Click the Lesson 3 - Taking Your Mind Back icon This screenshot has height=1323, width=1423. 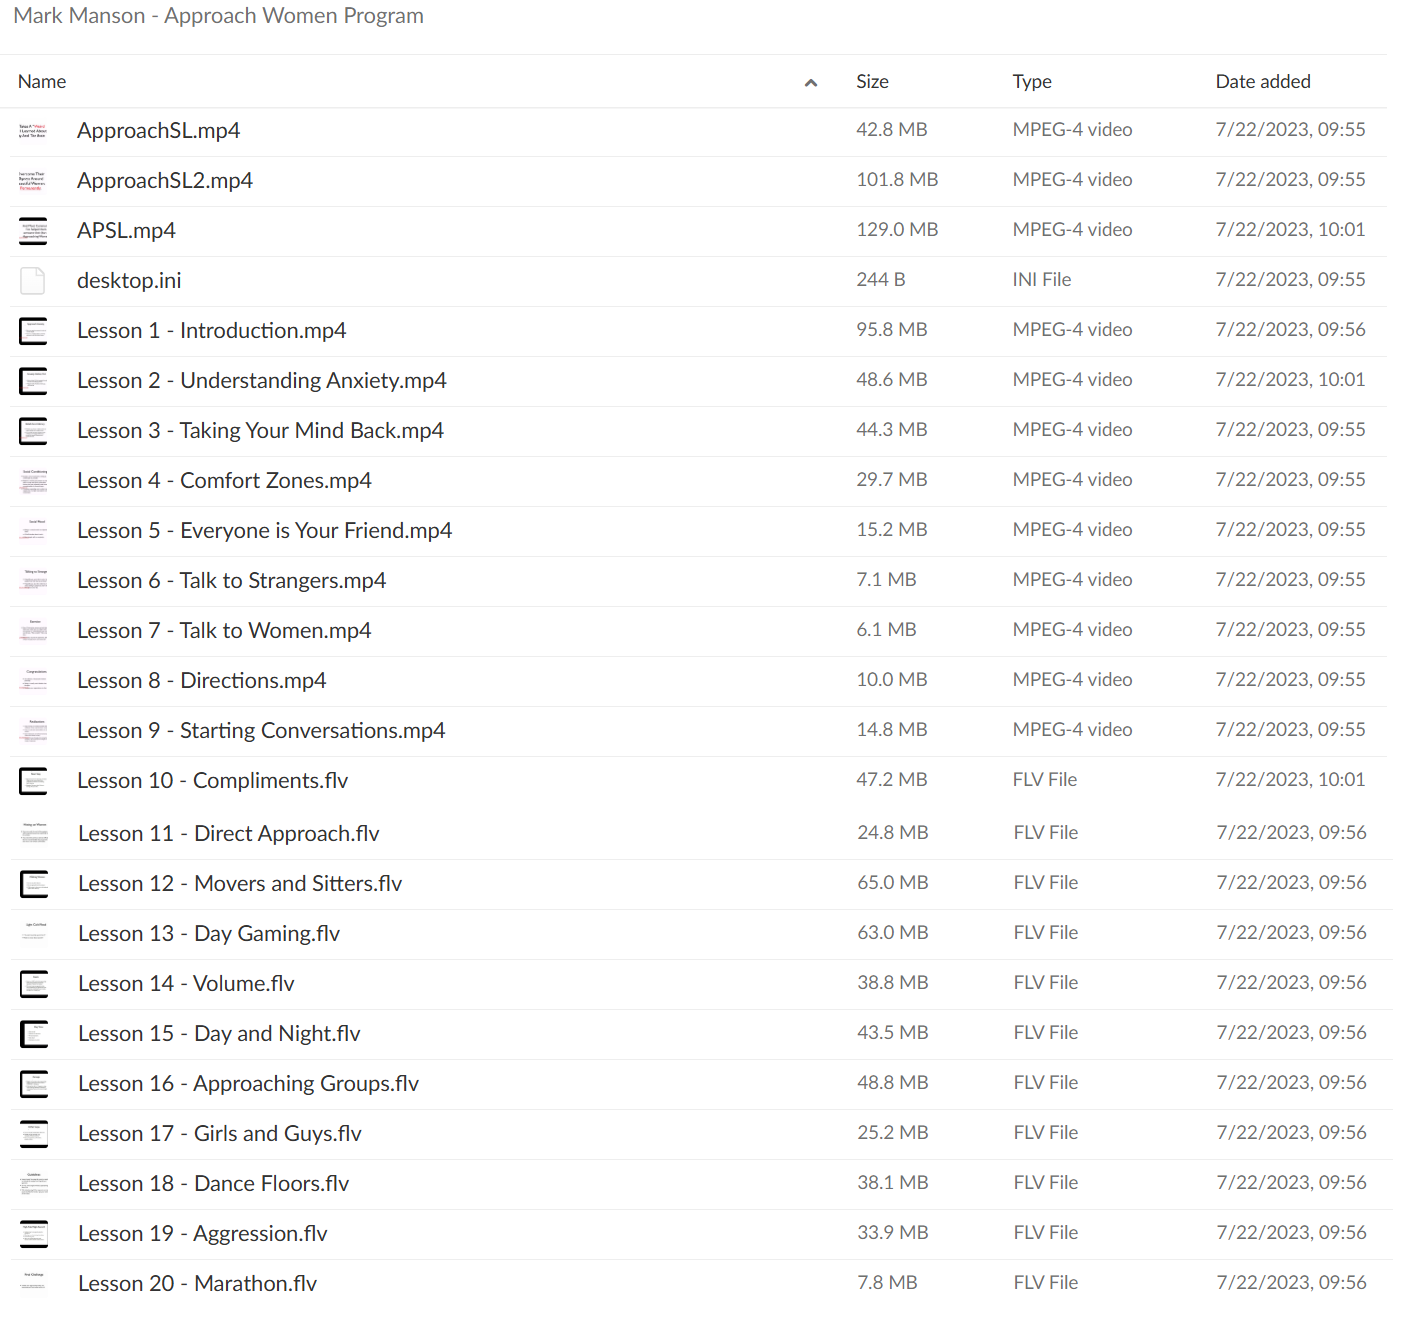[x=33, y=431]
